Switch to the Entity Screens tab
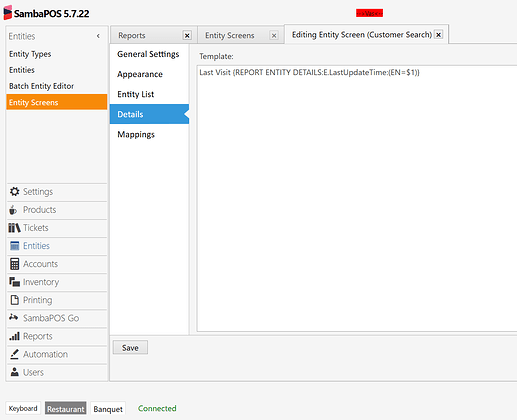The image size is (517, 420). click(230, 35)
